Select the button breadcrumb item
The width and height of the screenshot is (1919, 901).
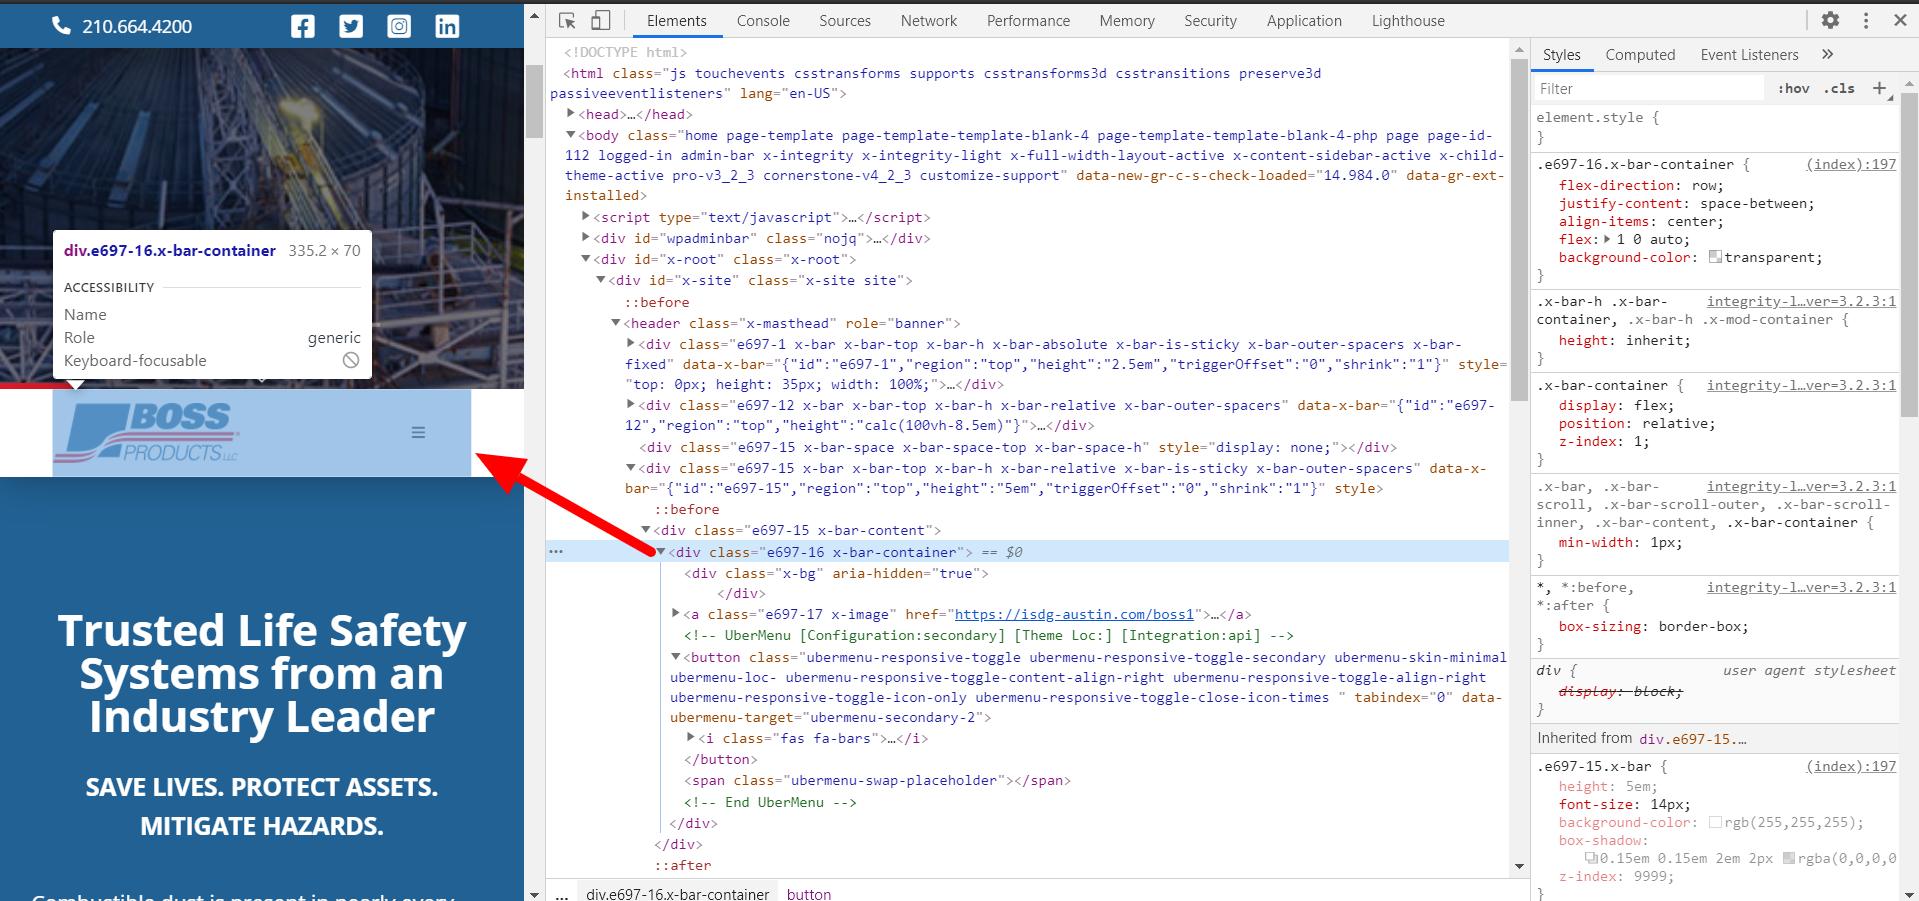809,893
